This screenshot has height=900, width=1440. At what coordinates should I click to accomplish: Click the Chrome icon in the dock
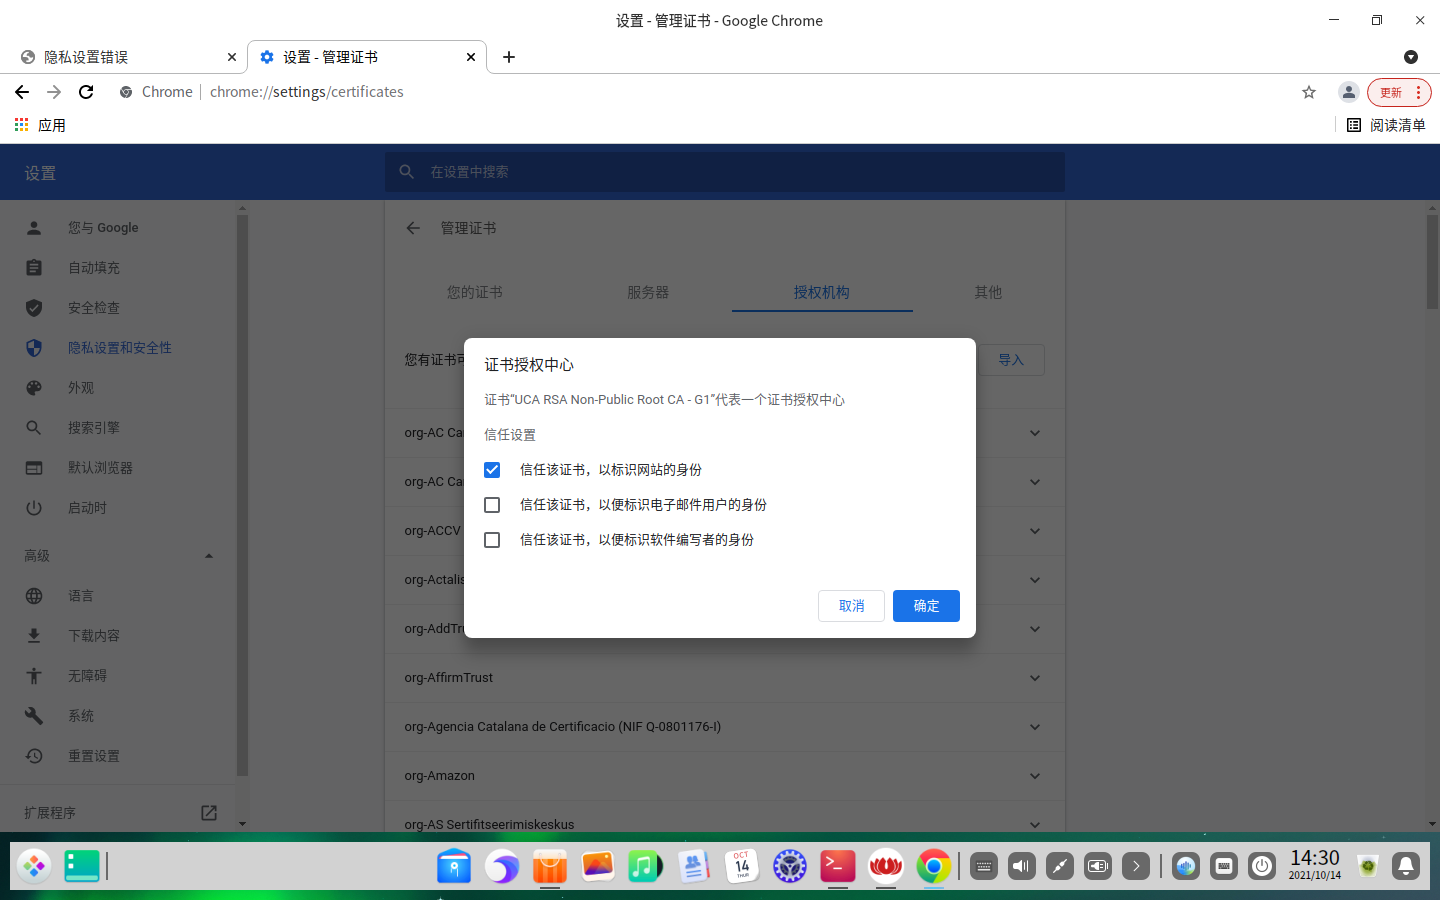pyautogui.click(x=934, y=866)
